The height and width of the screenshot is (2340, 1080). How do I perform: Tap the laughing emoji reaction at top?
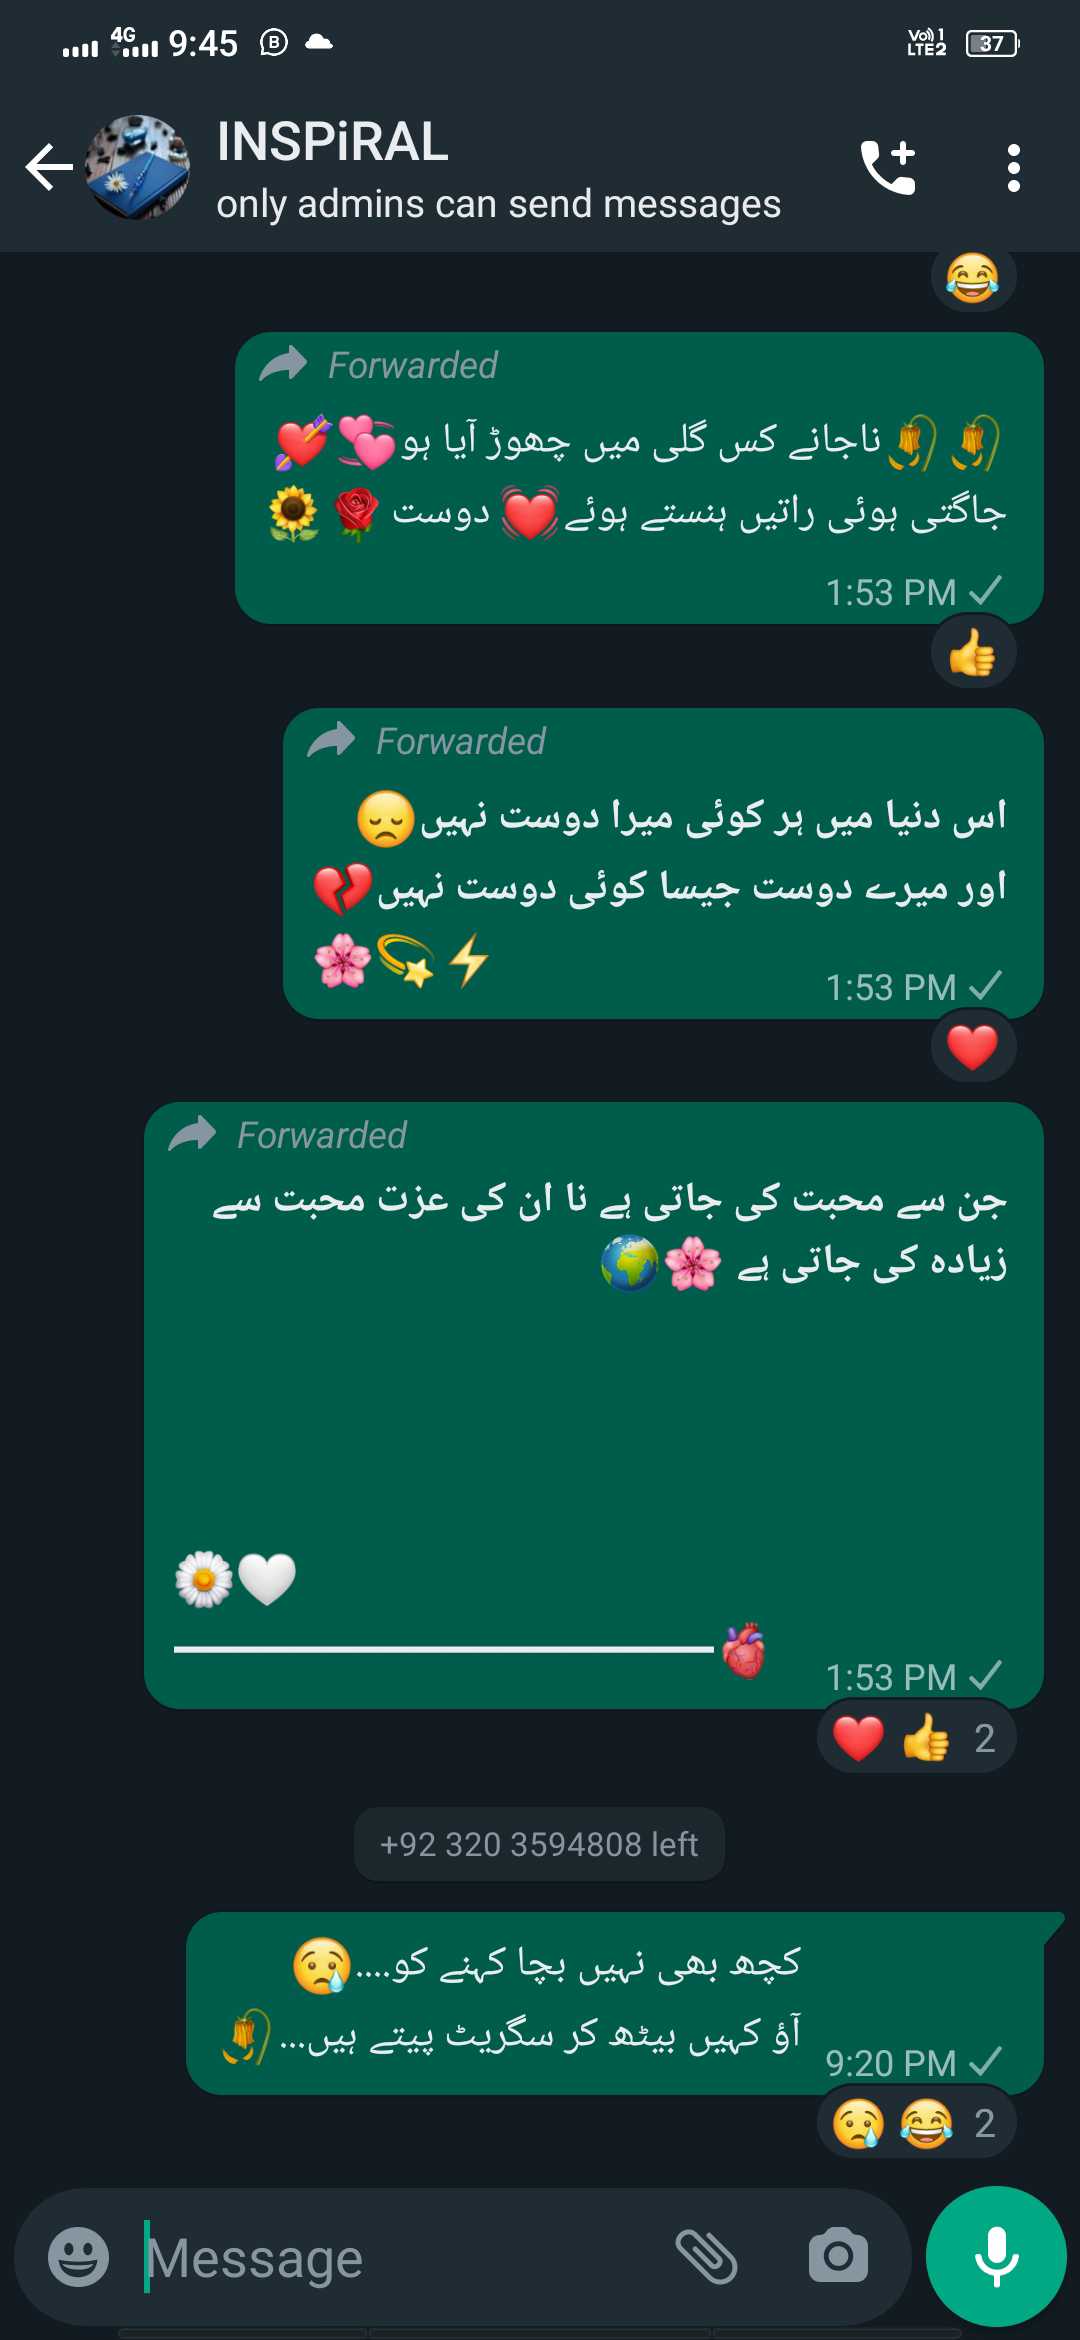click(973, 277)
